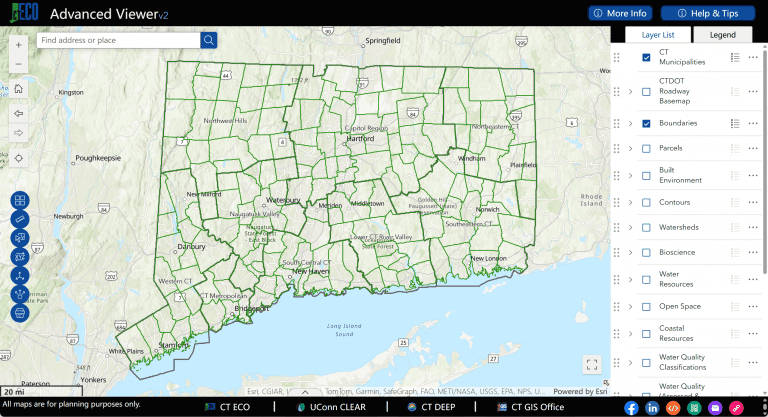Open the print tool

tap(19, 313)
